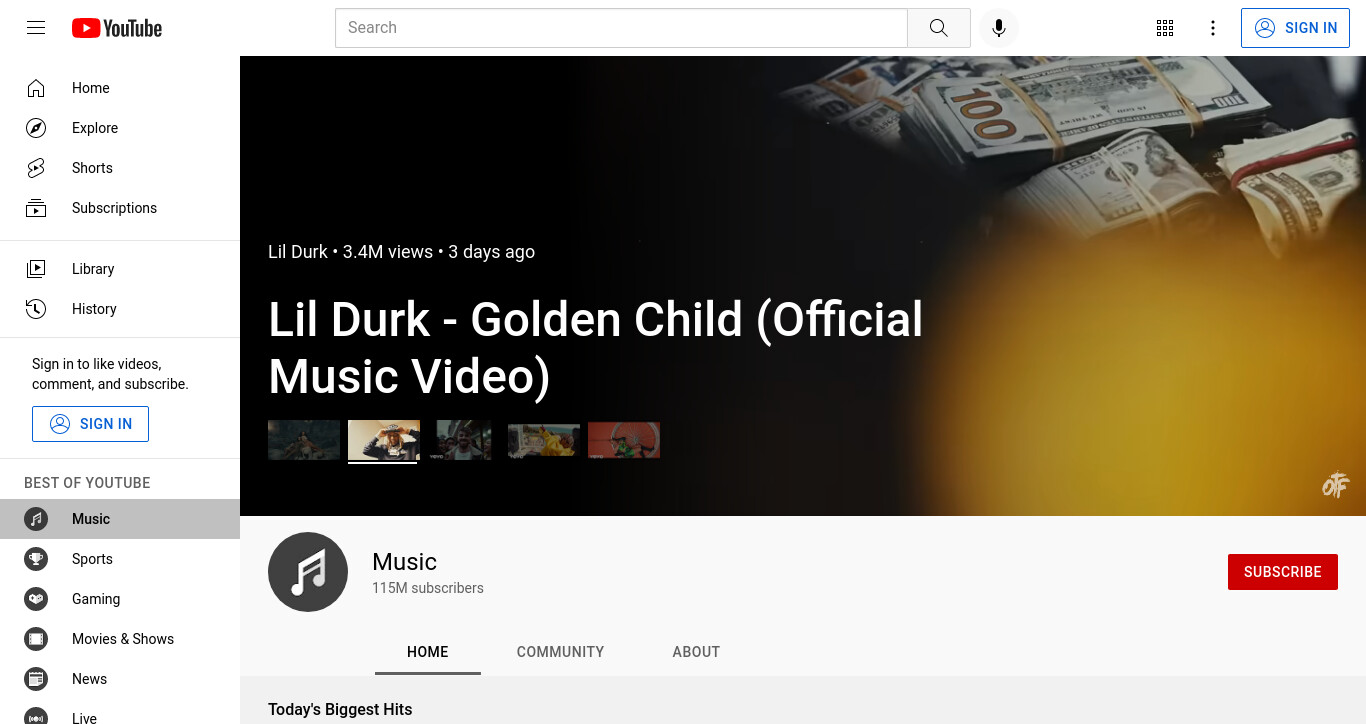Subscribe to the Music channel
Viewport: 1366px width, 724px height.
[x=1283, y=572]
